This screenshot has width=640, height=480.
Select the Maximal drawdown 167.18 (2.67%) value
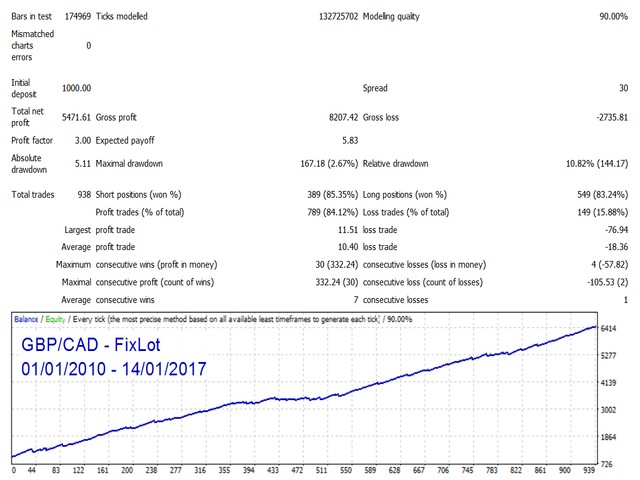pyautogui.click(x=329, y=164)
